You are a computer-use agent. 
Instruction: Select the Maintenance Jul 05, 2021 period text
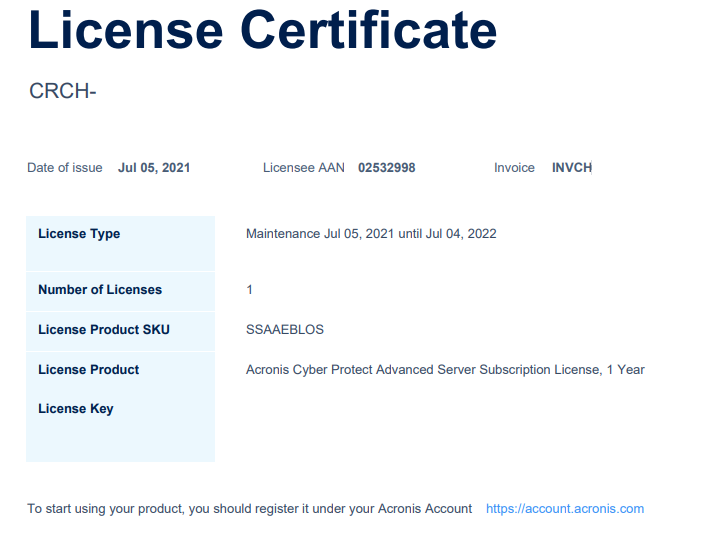click(371, 233)
